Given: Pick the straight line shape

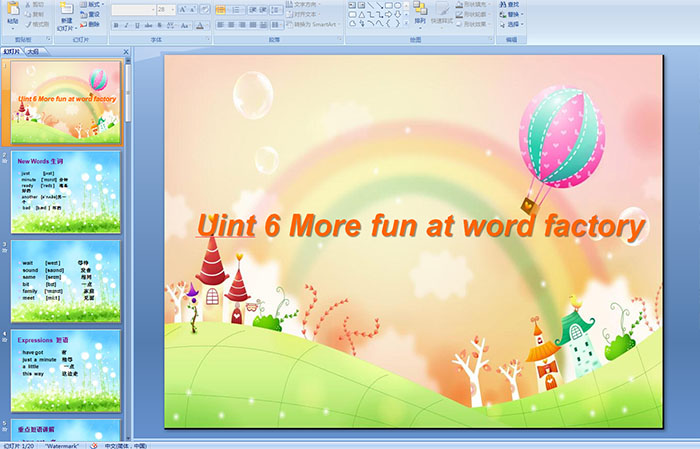Looking at the screenshot, I should pos(370,5).
